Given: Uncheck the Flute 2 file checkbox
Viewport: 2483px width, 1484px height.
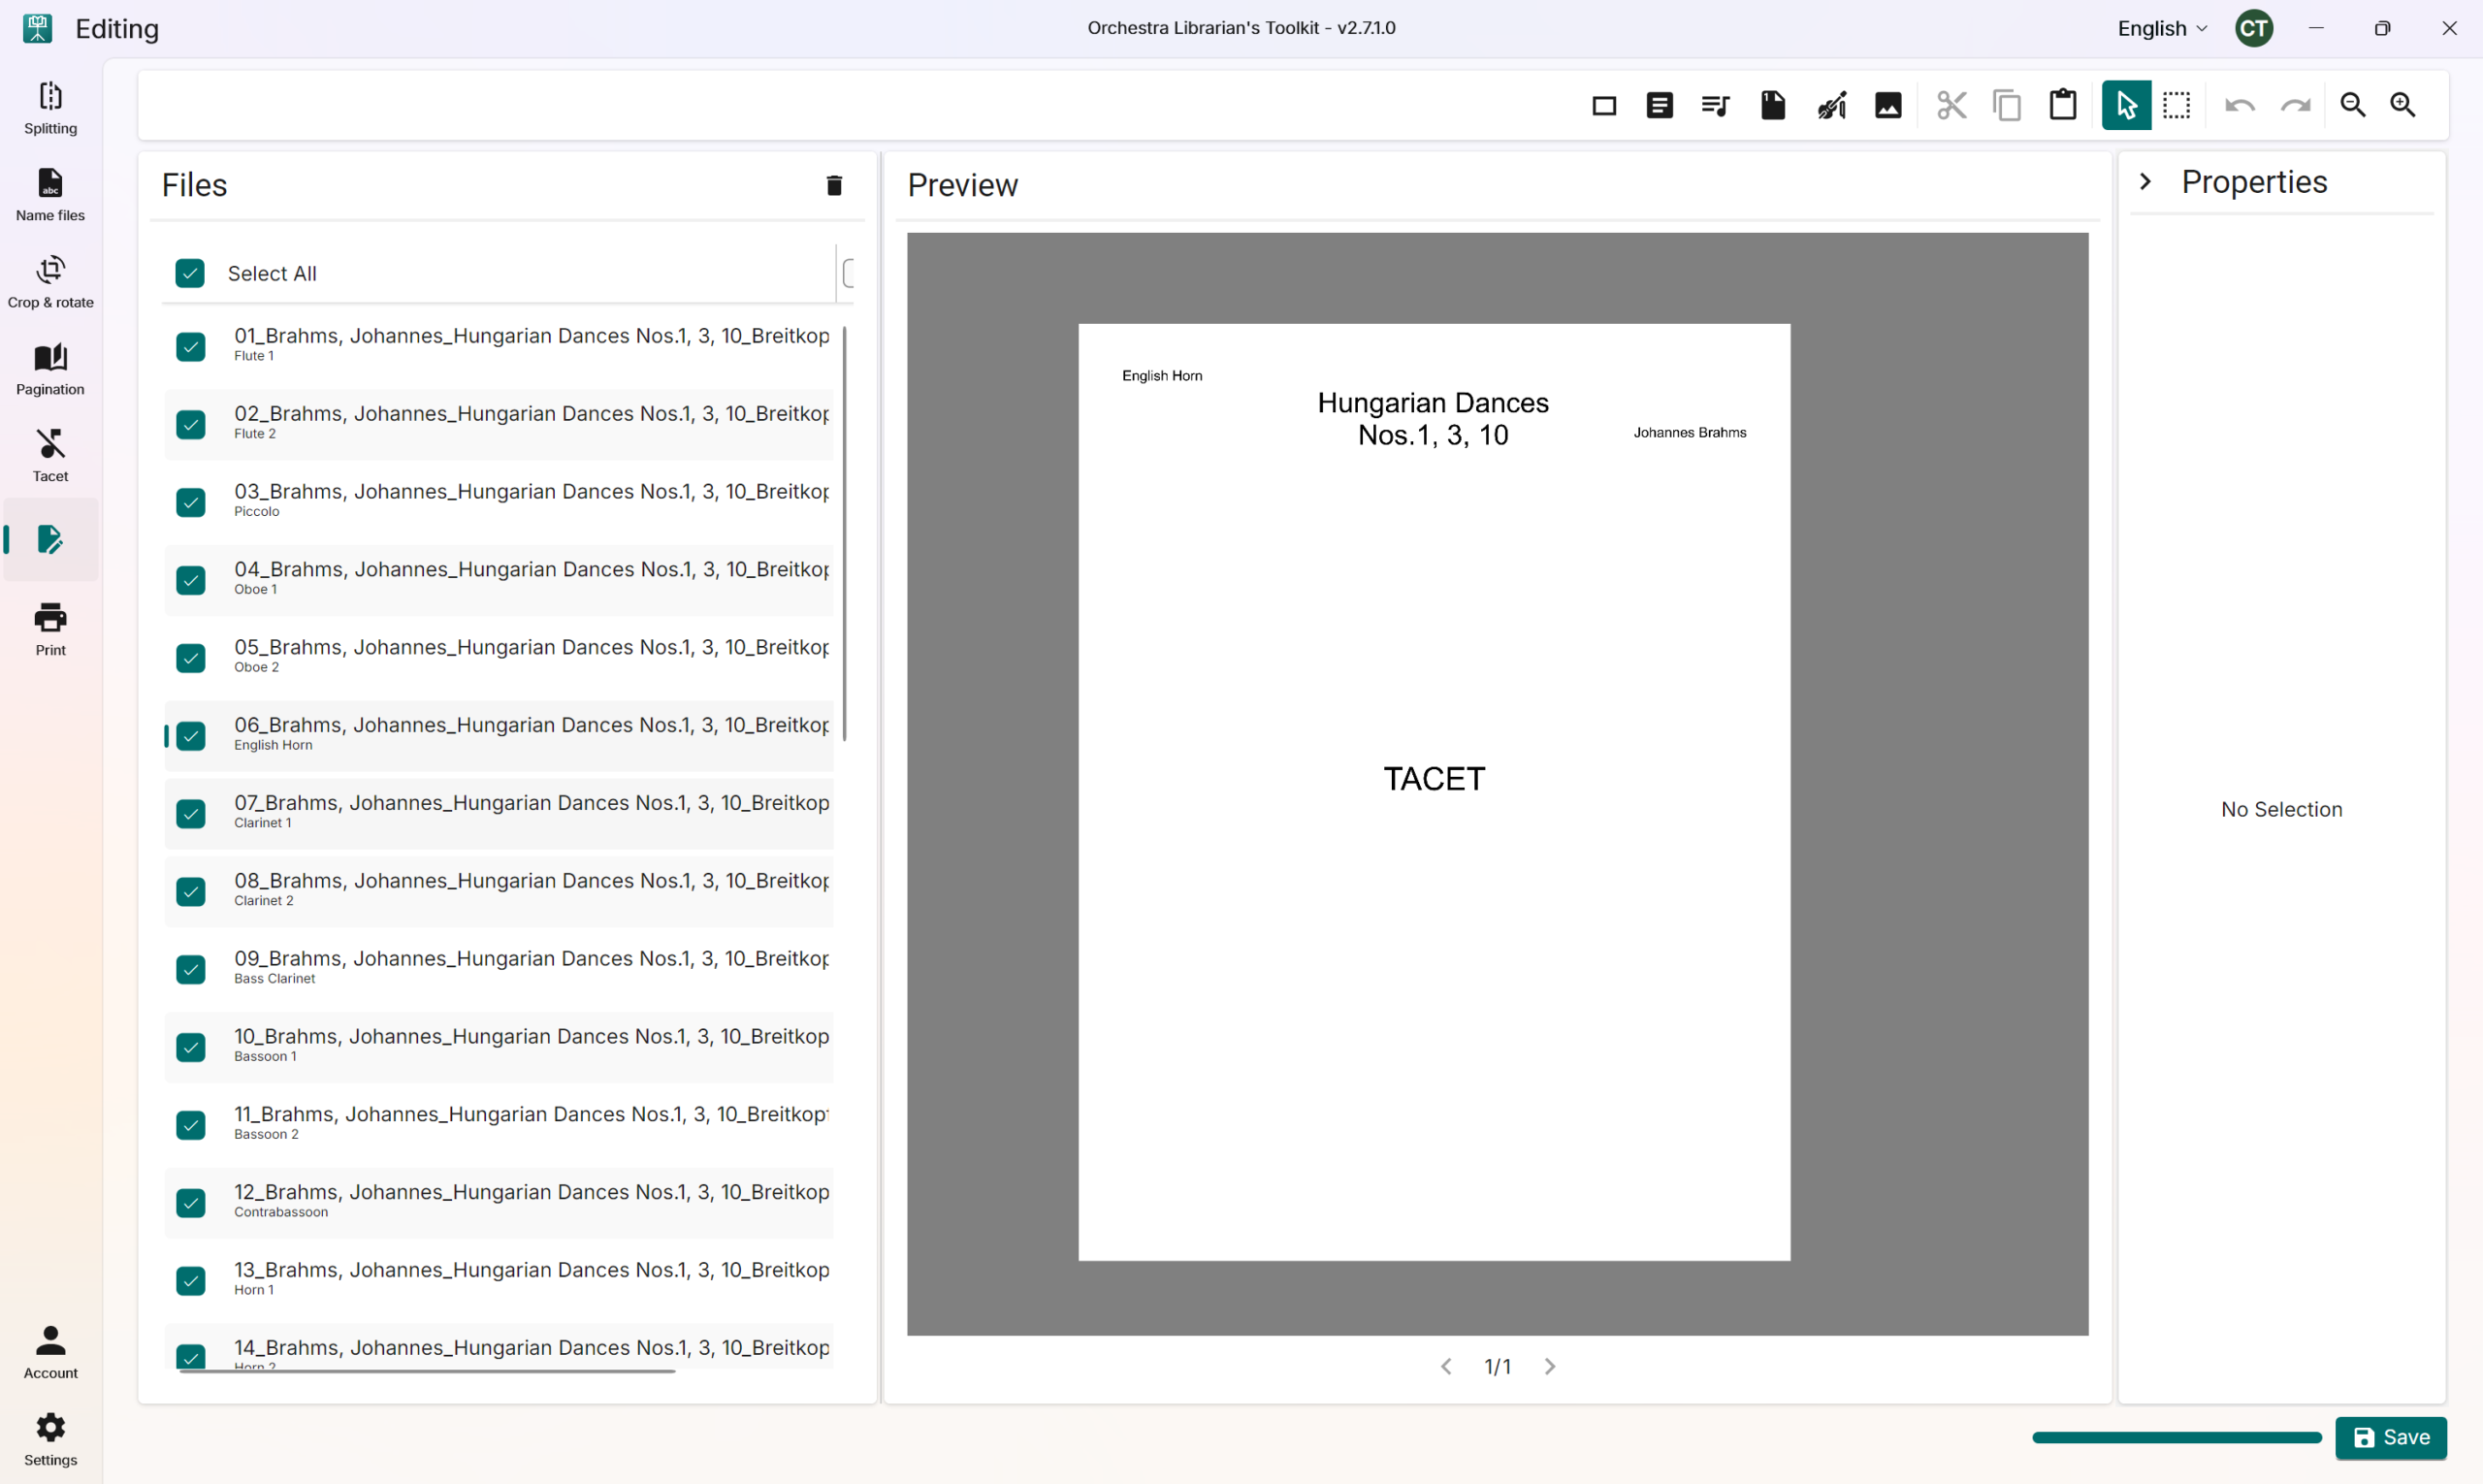Looking at the screenshot, I should [x=191, y=425].
